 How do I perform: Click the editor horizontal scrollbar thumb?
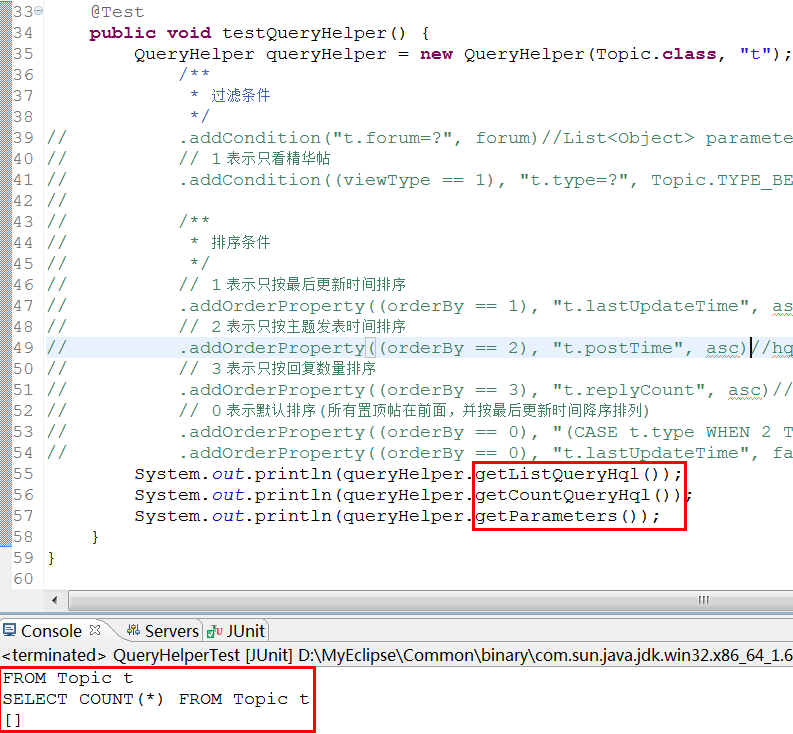pos(431,600)
